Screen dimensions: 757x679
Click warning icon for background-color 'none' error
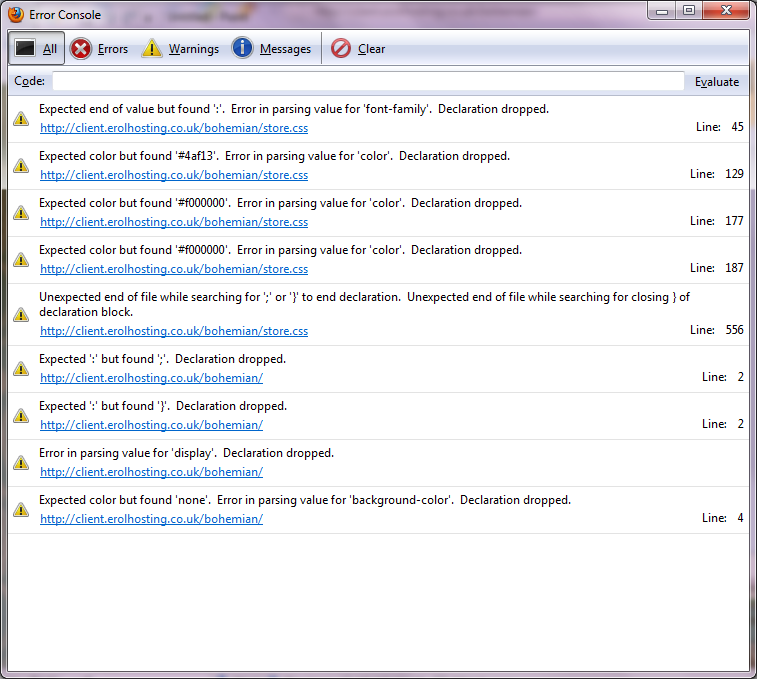(x=21, y=509)
